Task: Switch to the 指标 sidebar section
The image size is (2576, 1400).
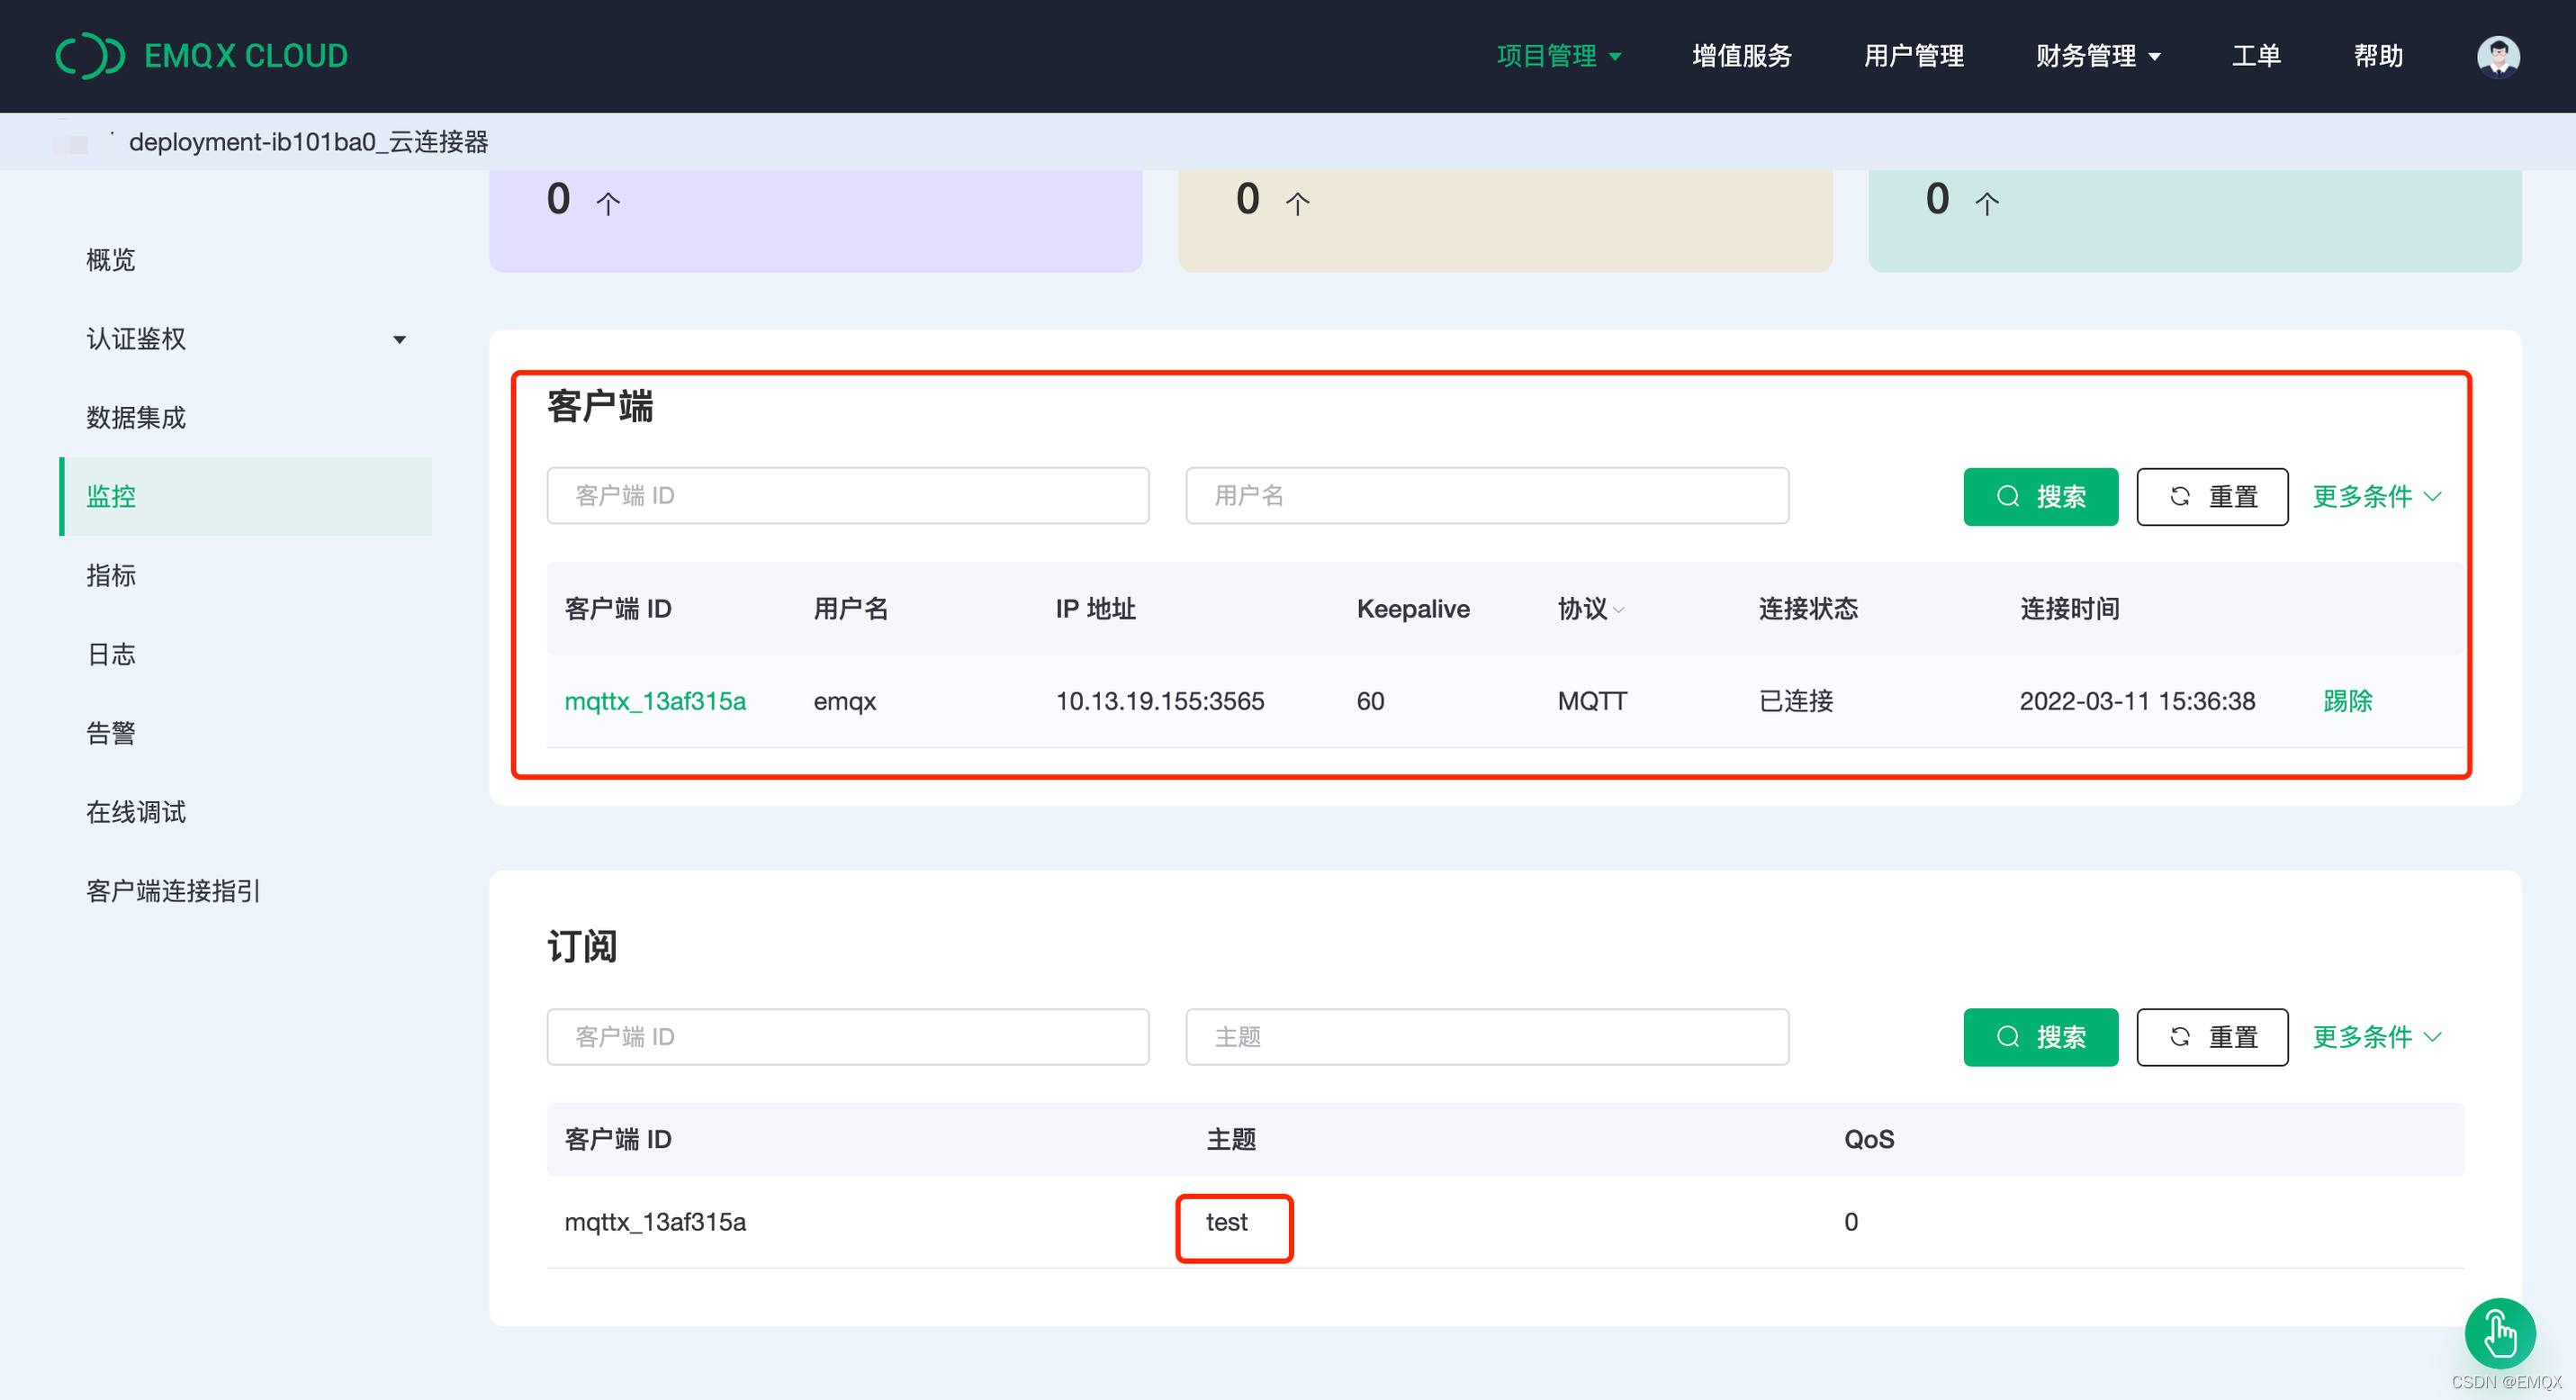Action: [x=110, y=575]
